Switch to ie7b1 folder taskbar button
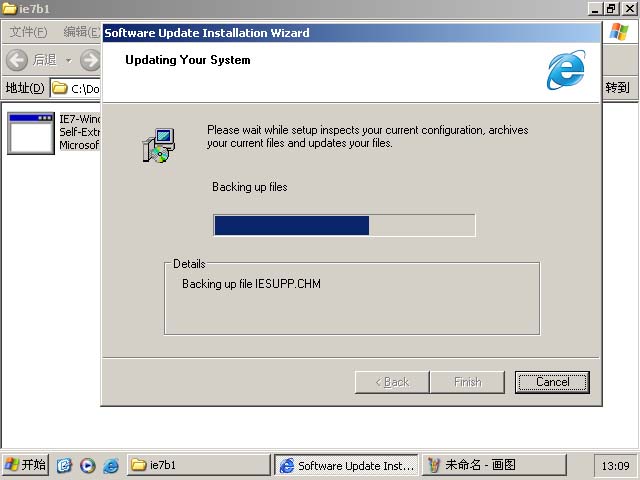Viewport: 640px width, 480px height. click(x=198, y=465)
